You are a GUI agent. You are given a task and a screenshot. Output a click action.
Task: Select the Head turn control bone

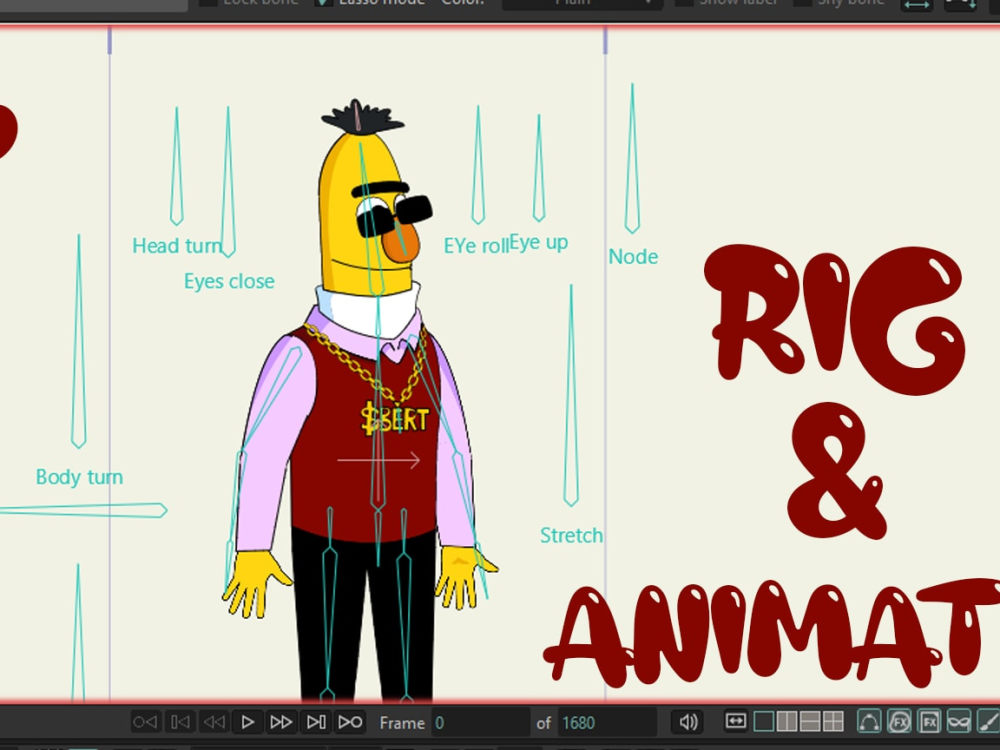point(177,166)
